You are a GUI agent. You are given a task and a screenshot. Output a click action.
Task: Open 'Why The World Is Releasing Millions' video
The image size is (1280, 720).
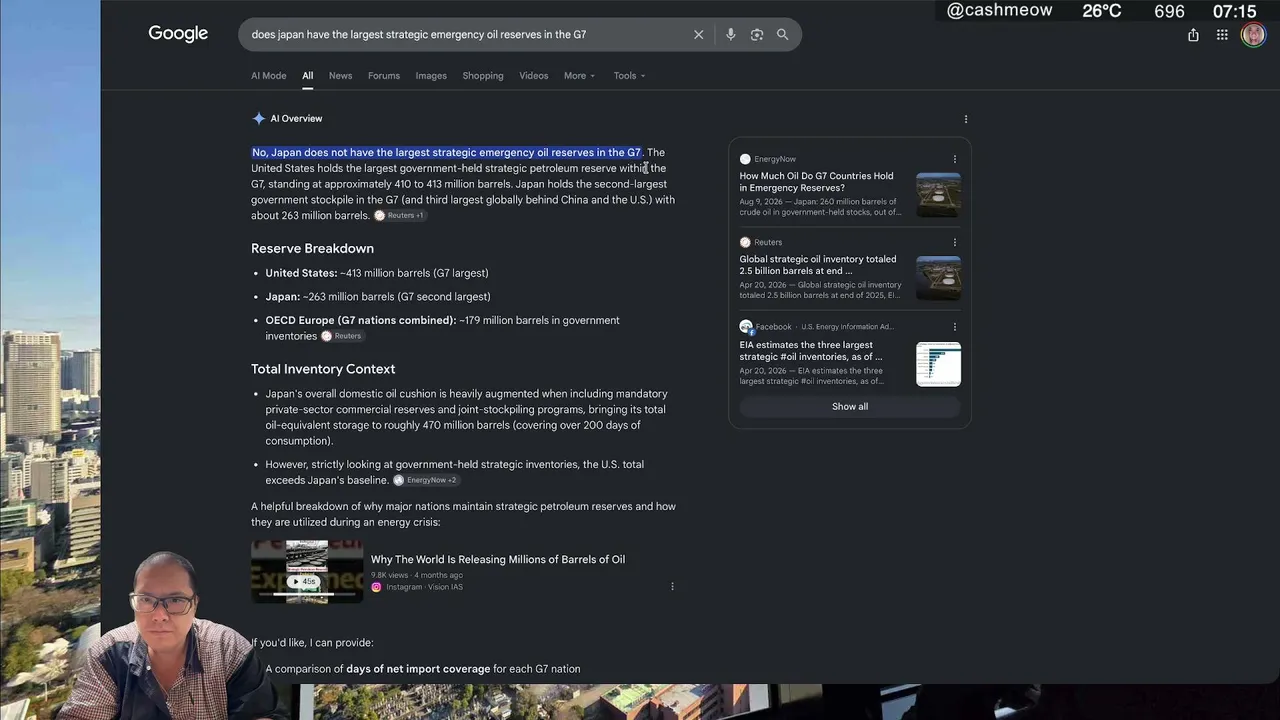(x=498, y=560)
